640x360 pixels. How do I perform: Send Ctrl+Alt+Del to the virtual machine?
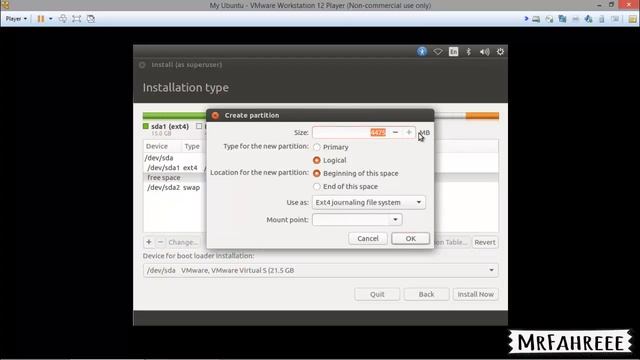click(63, 19)
